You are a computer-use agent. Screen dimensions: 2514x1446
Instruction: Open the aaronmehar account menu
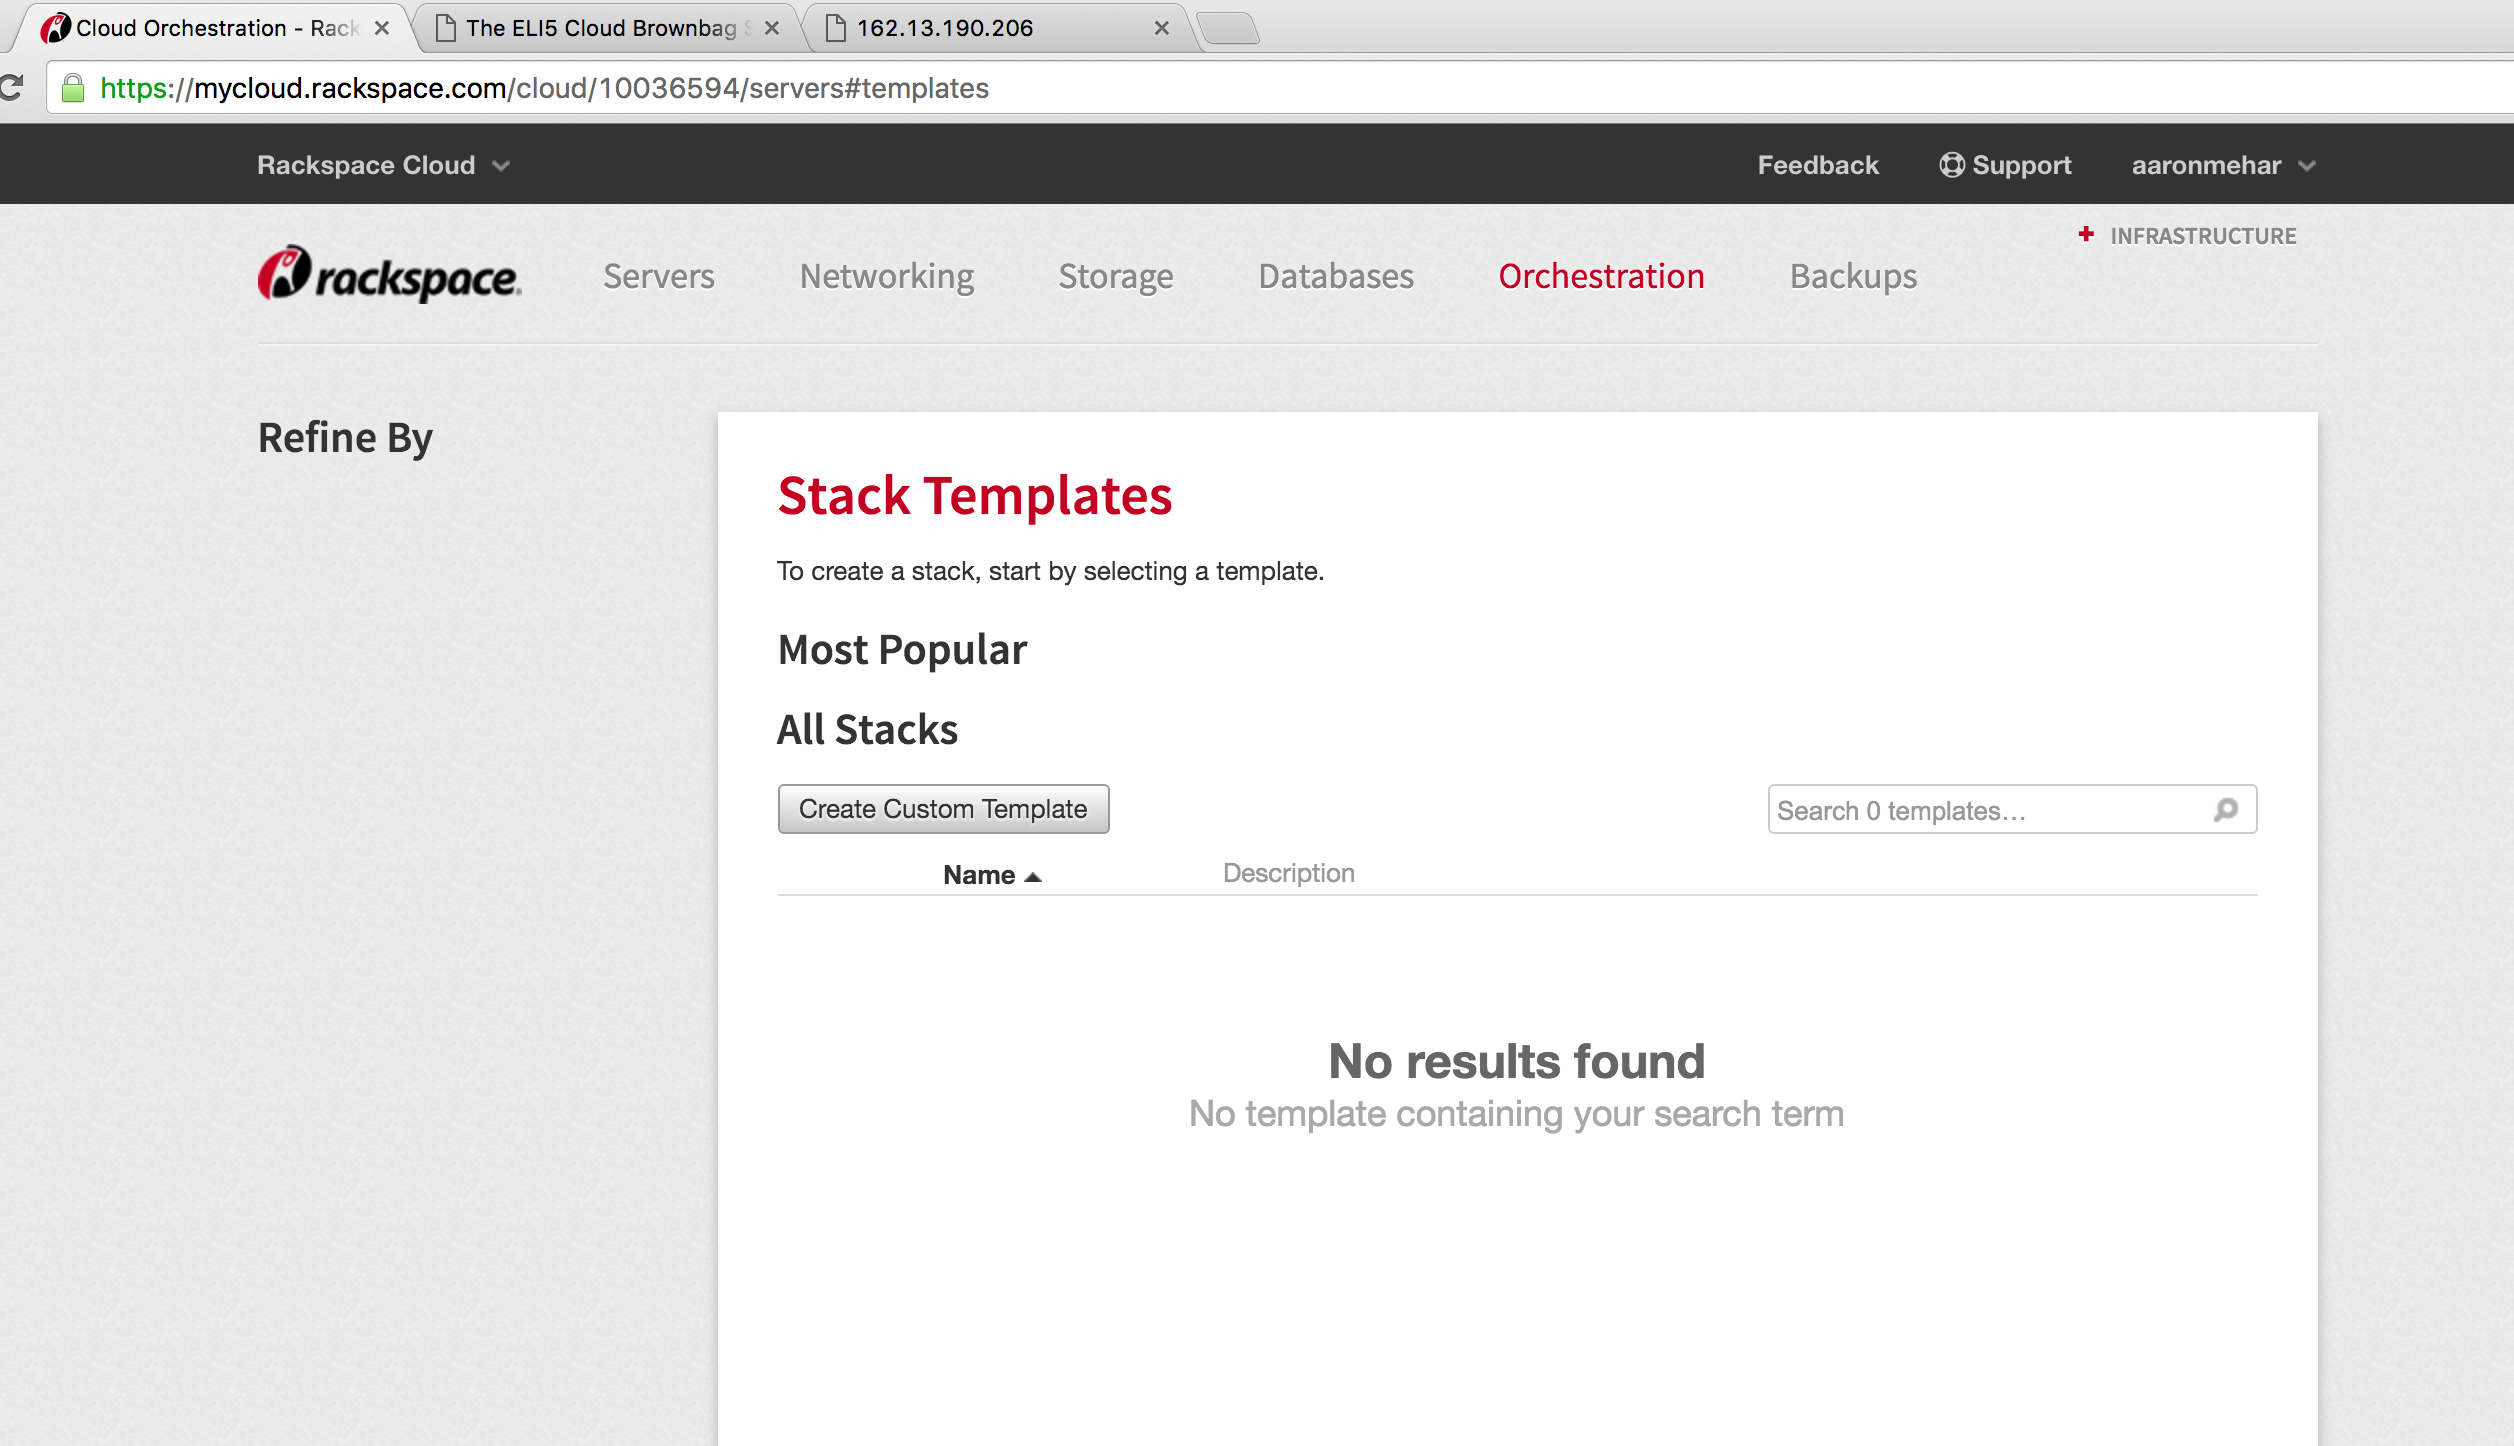click(2223, 165)
